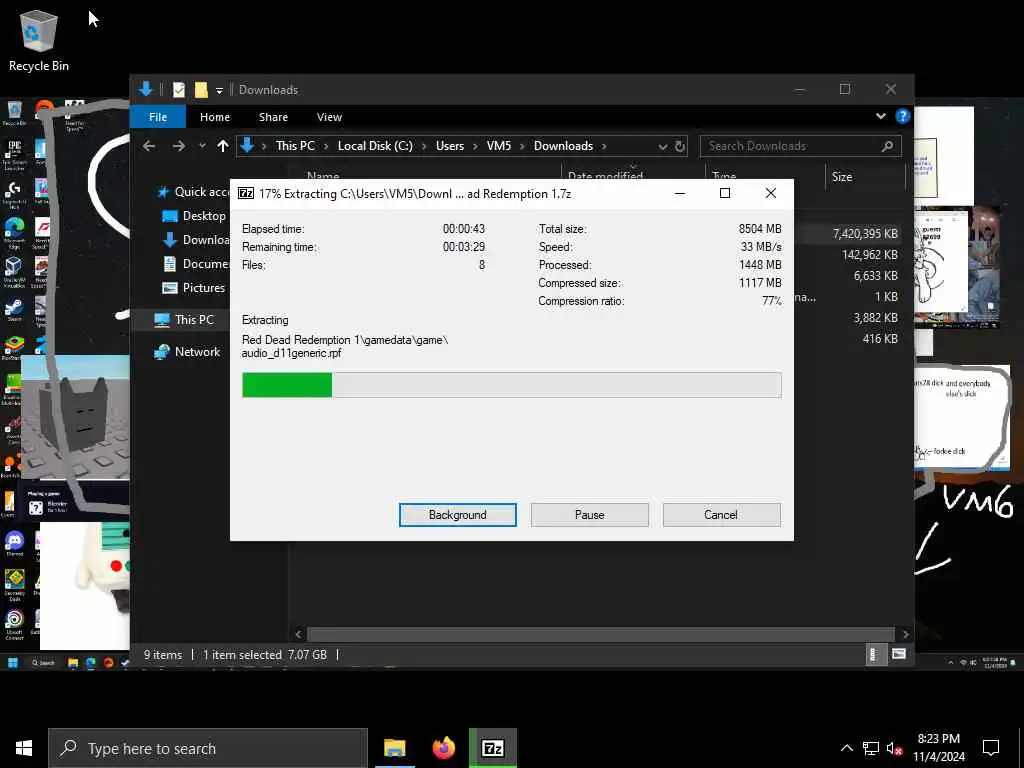The width and height of the screenshot is (1024, 768).
Task: Expand the Explorer ribbon chevron
Action: tap(880, 116)
